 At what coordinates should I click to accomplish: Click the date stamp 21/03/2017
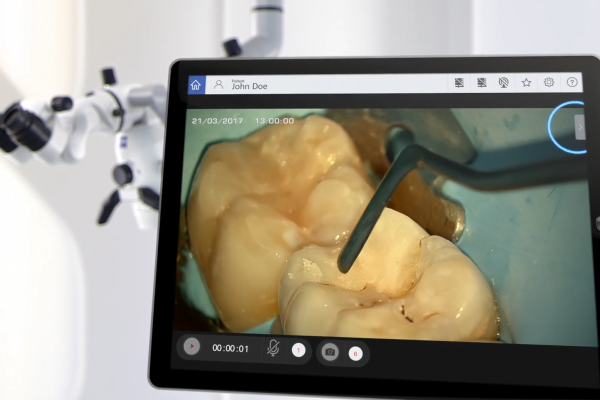tap(217, 121)
